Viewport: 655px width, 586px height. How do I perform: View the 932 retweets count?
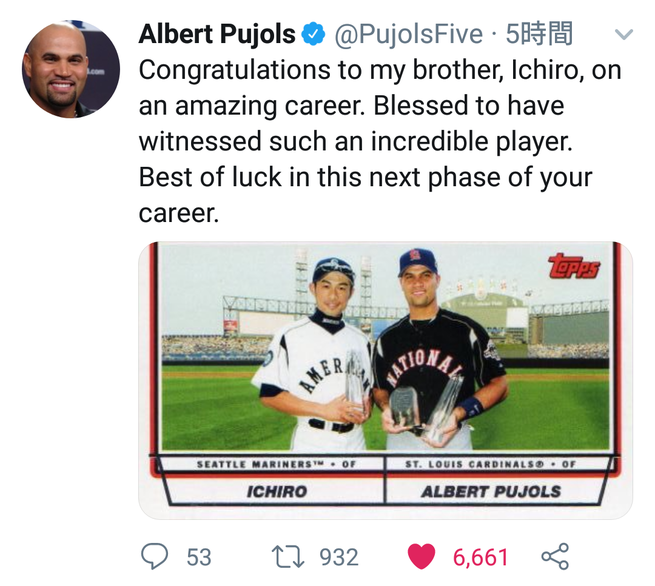pyautogui.click(x=338, y=557)
